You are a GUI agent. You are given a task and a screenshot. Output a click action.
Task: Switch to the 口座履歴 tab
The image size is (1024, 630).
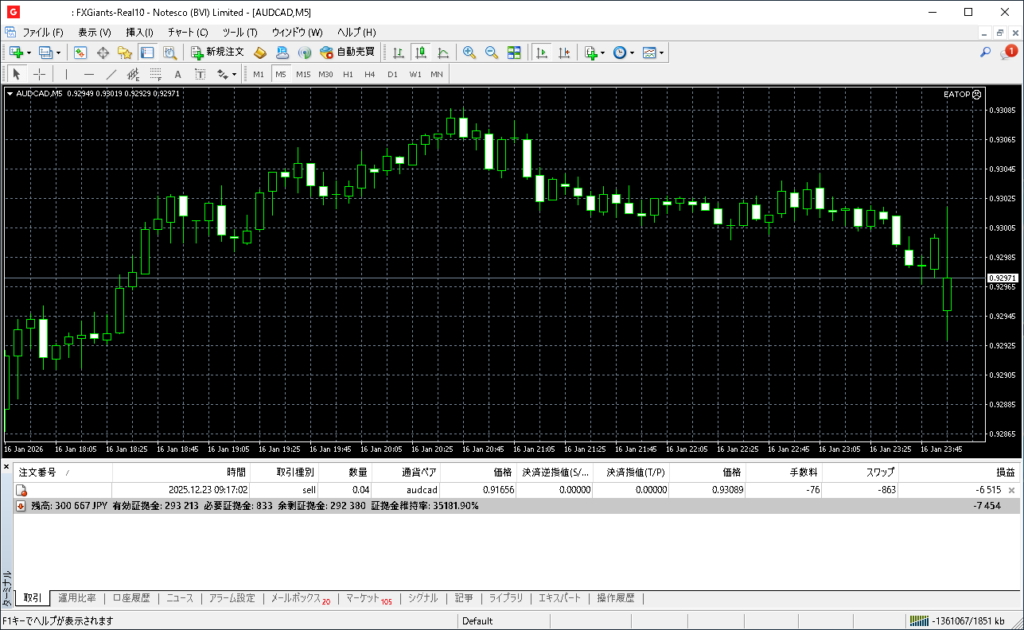point(131,598)
